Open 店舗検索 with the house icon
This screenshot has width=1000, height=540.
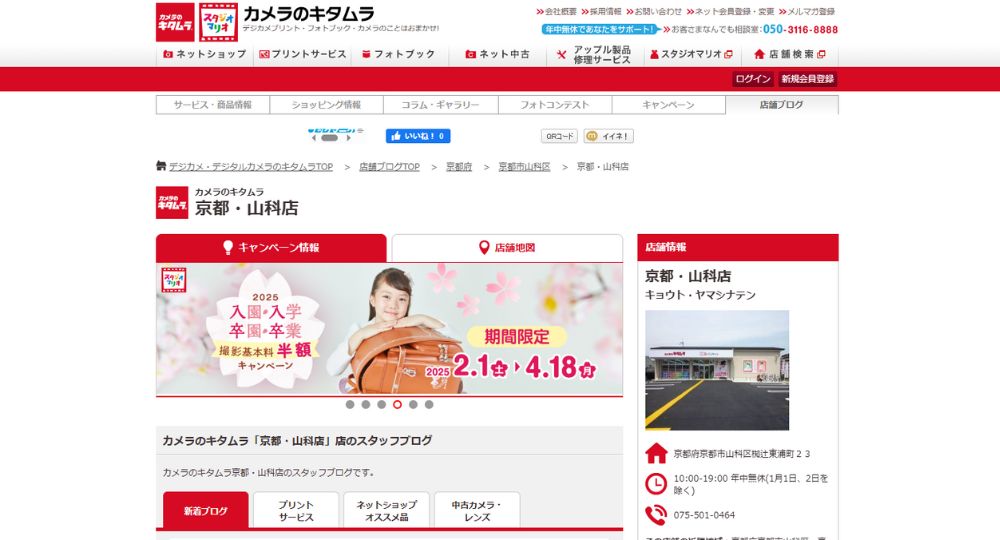tap(790, 55)
